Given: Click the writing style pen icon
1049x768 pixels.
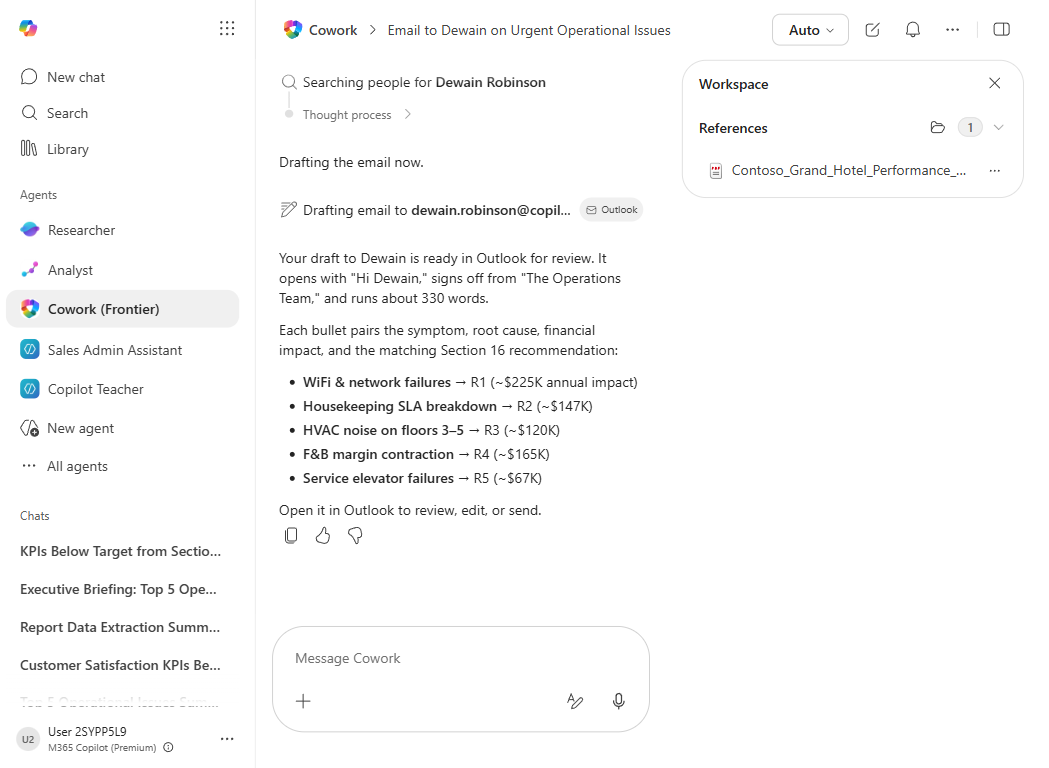Looking at the screenshot, I should tap(575, 701).
